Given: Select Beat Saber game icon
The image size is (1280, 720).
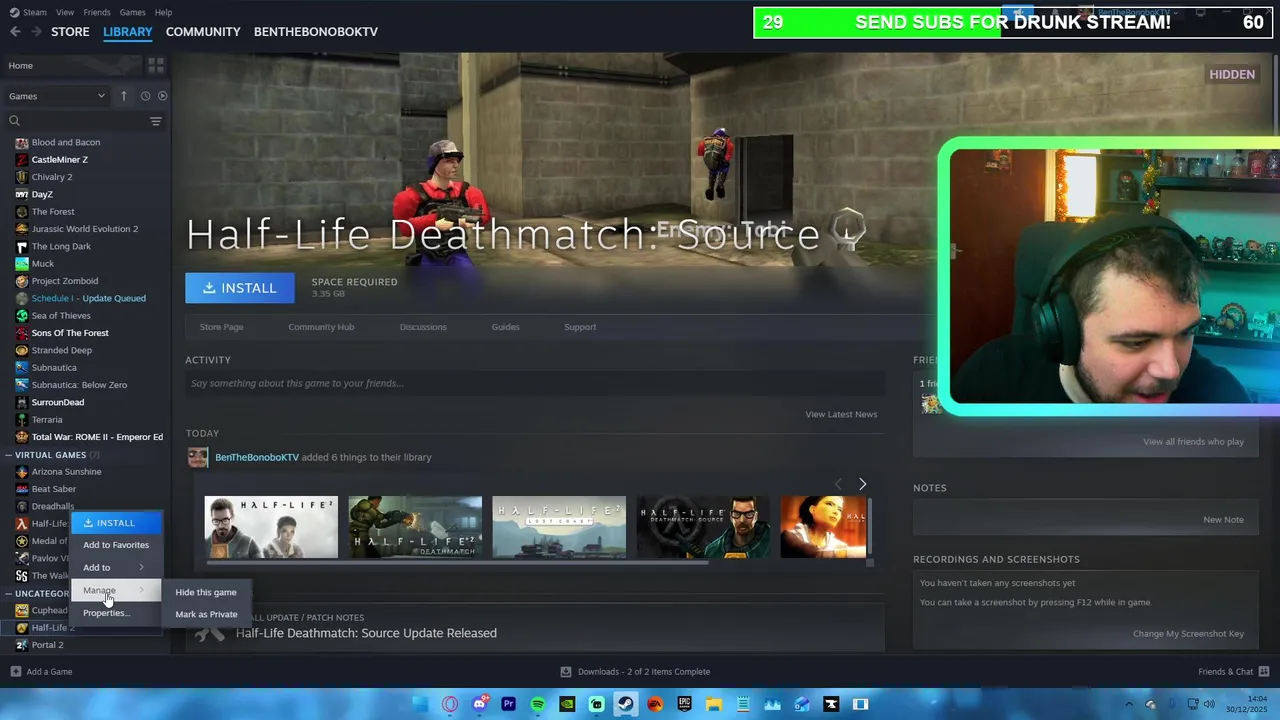Looking at the screenshot, I should (22, 489).
